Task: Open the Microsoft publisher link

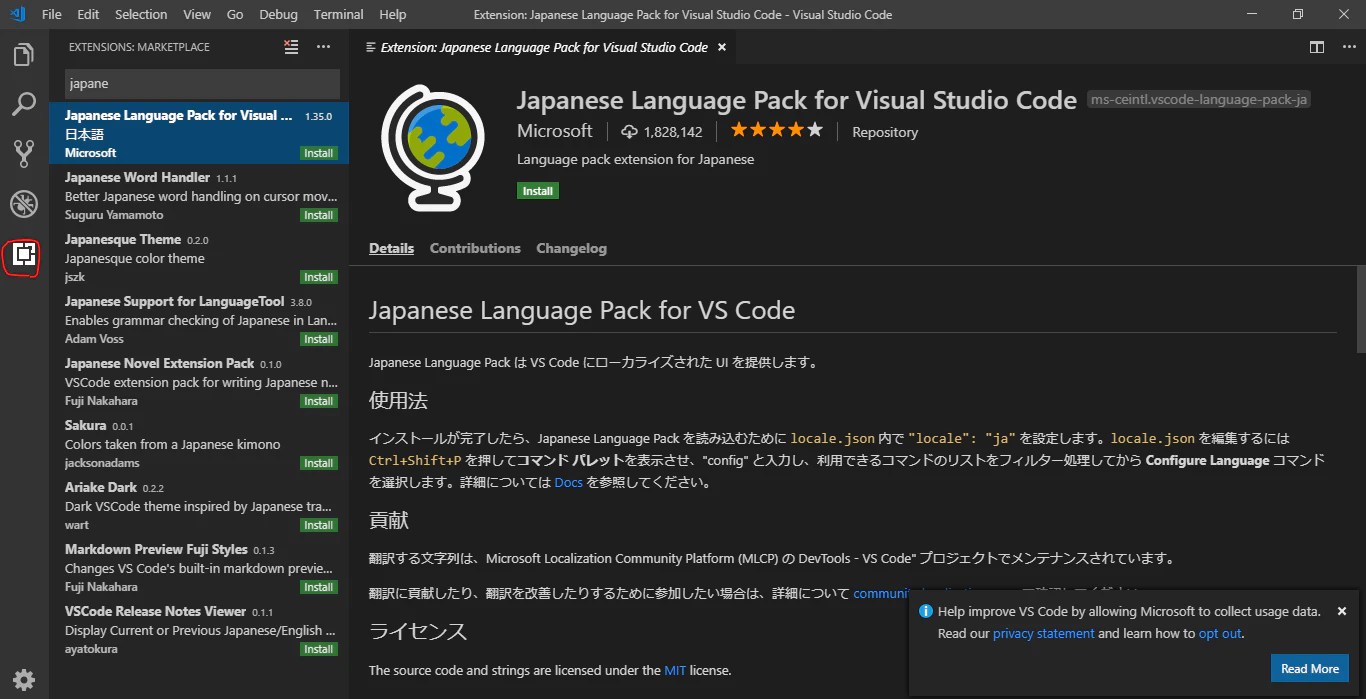Action: [x=555, y=131]
